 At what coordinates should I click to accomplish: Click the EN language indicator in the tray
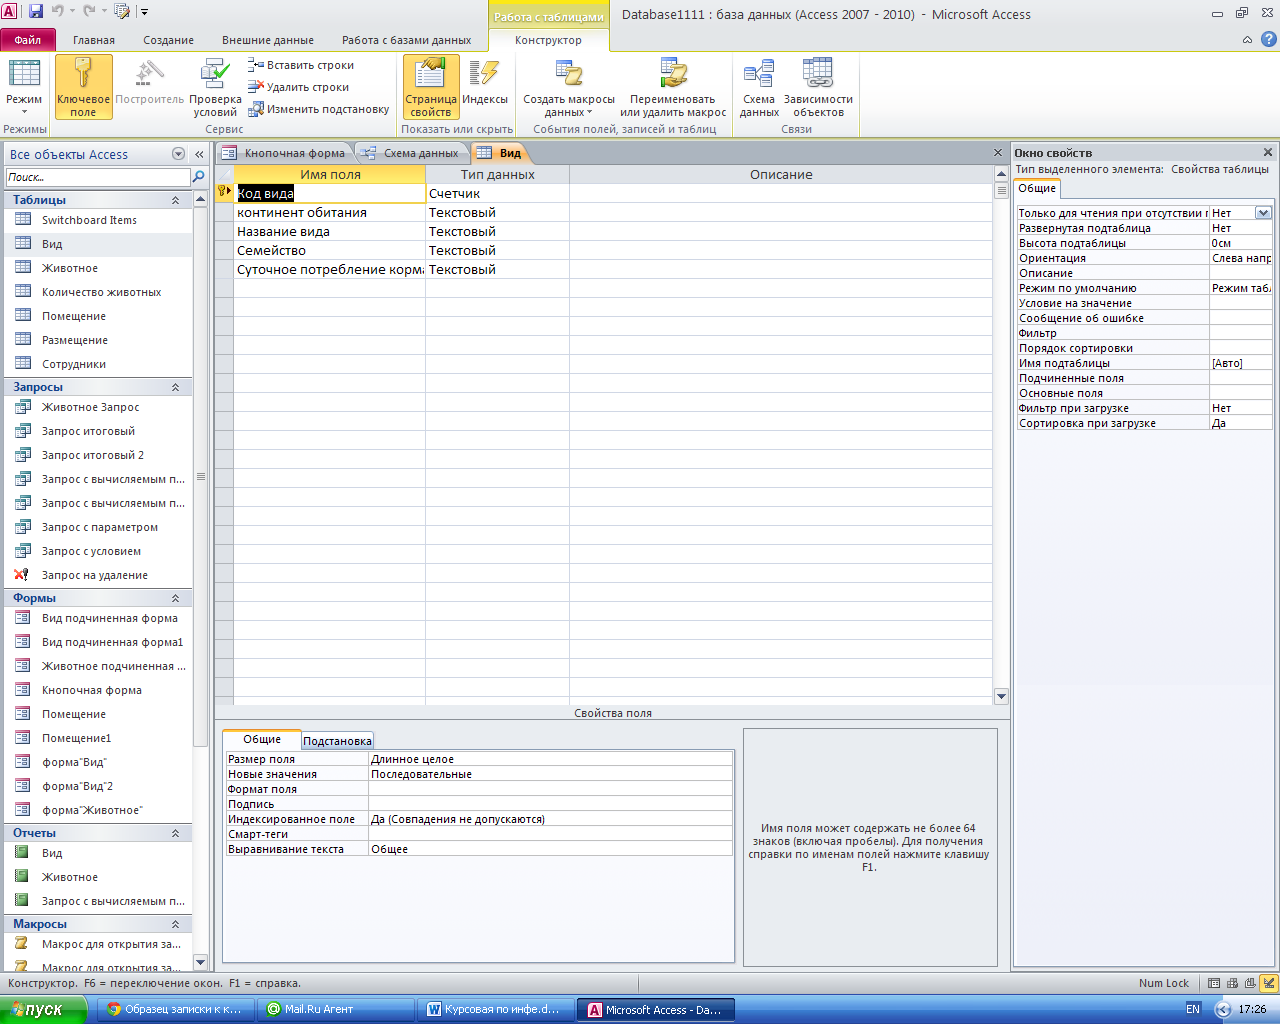(1192, 1009)
